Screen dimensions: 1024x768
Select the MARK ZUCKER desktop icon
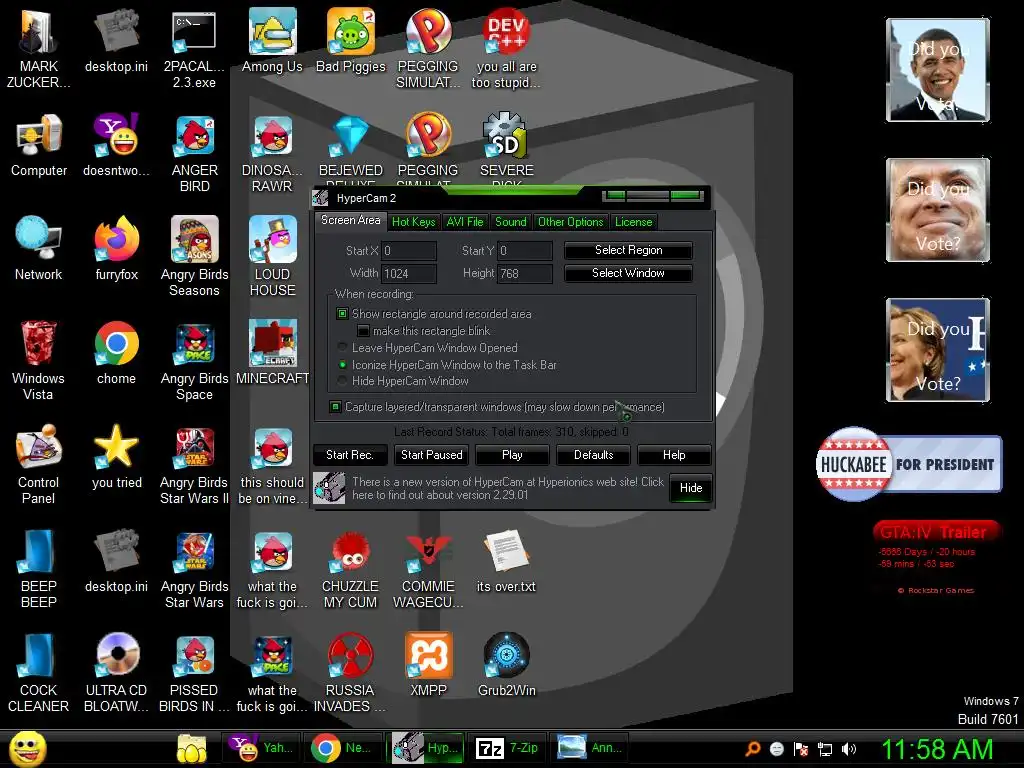(39, 48)
